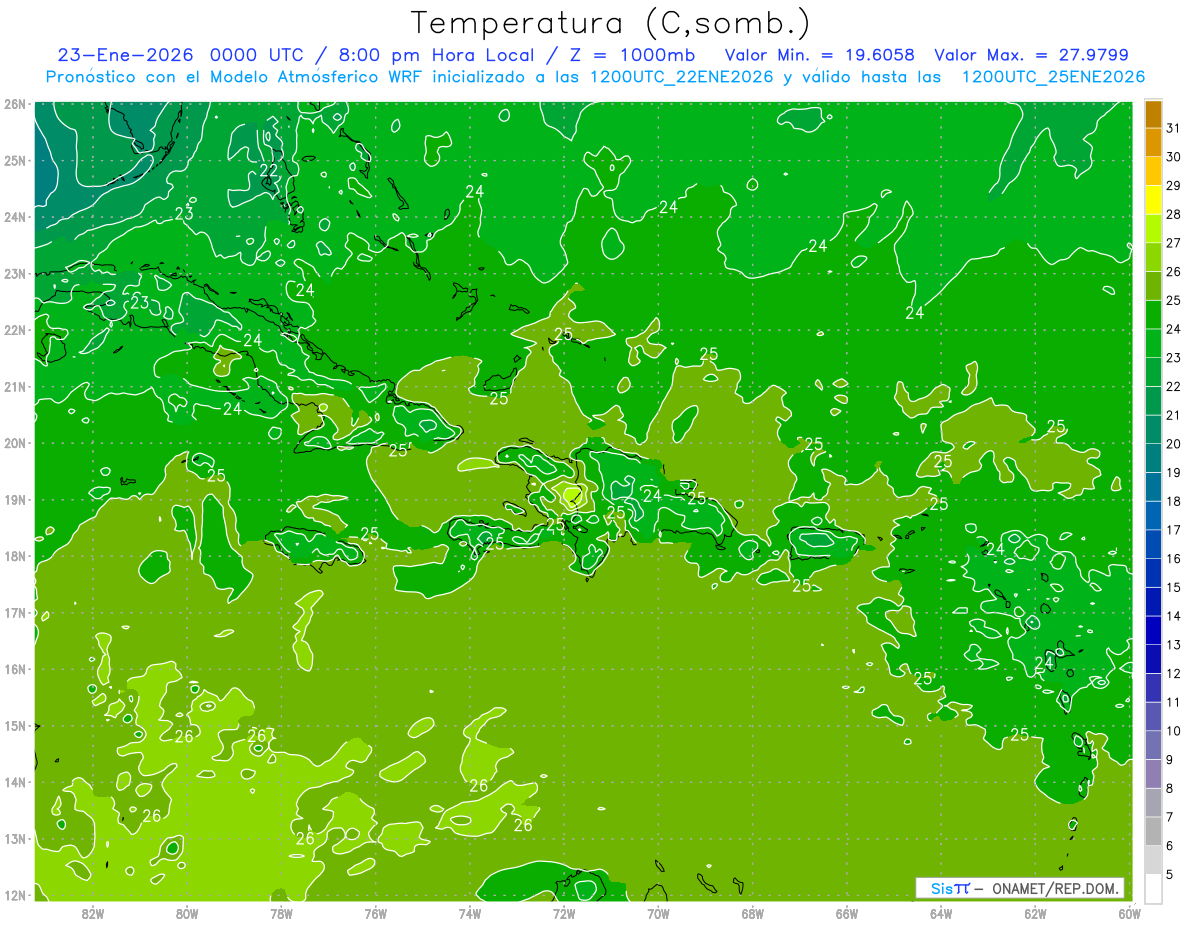Image resolution: width=1200 pixels, height=927 pixels.
Task: Click the longitude axis label 78W
Action: [281, 913]
